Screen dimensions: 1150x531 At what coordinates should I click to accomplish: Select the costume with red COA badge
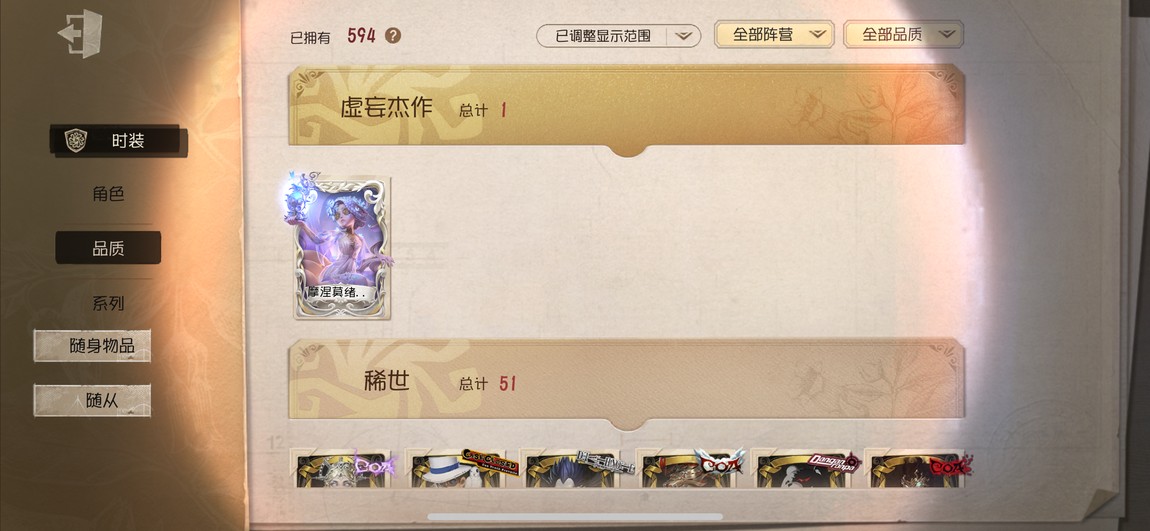point(917,469)
